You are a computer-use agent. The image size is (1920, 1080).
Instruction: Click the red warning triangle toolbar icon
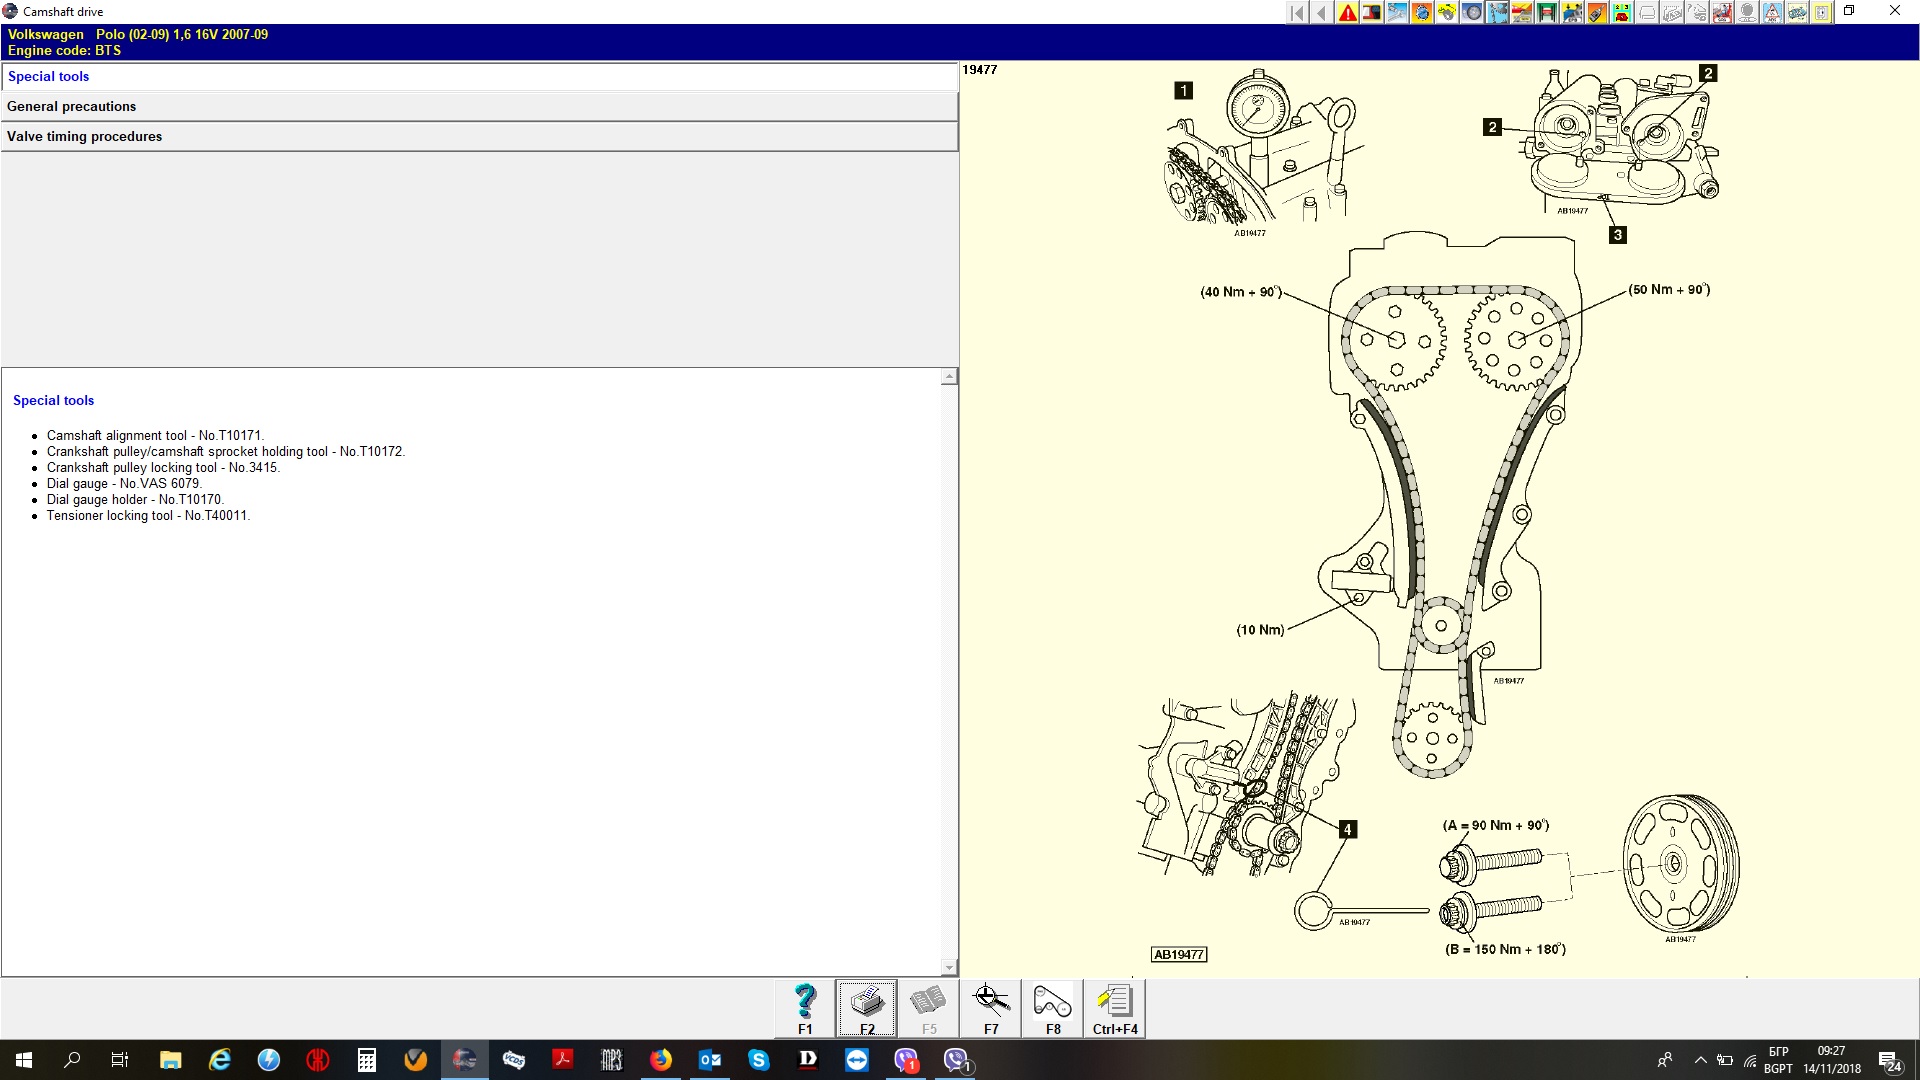pos(1347,12)
